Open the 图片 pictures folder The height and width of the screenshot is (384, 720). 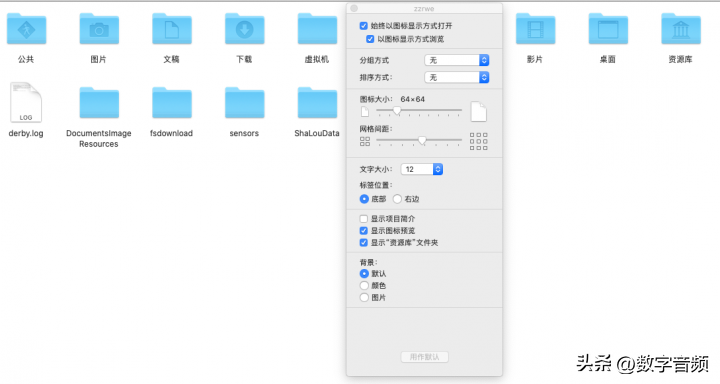pyautogui.click(x=99, y=29)
